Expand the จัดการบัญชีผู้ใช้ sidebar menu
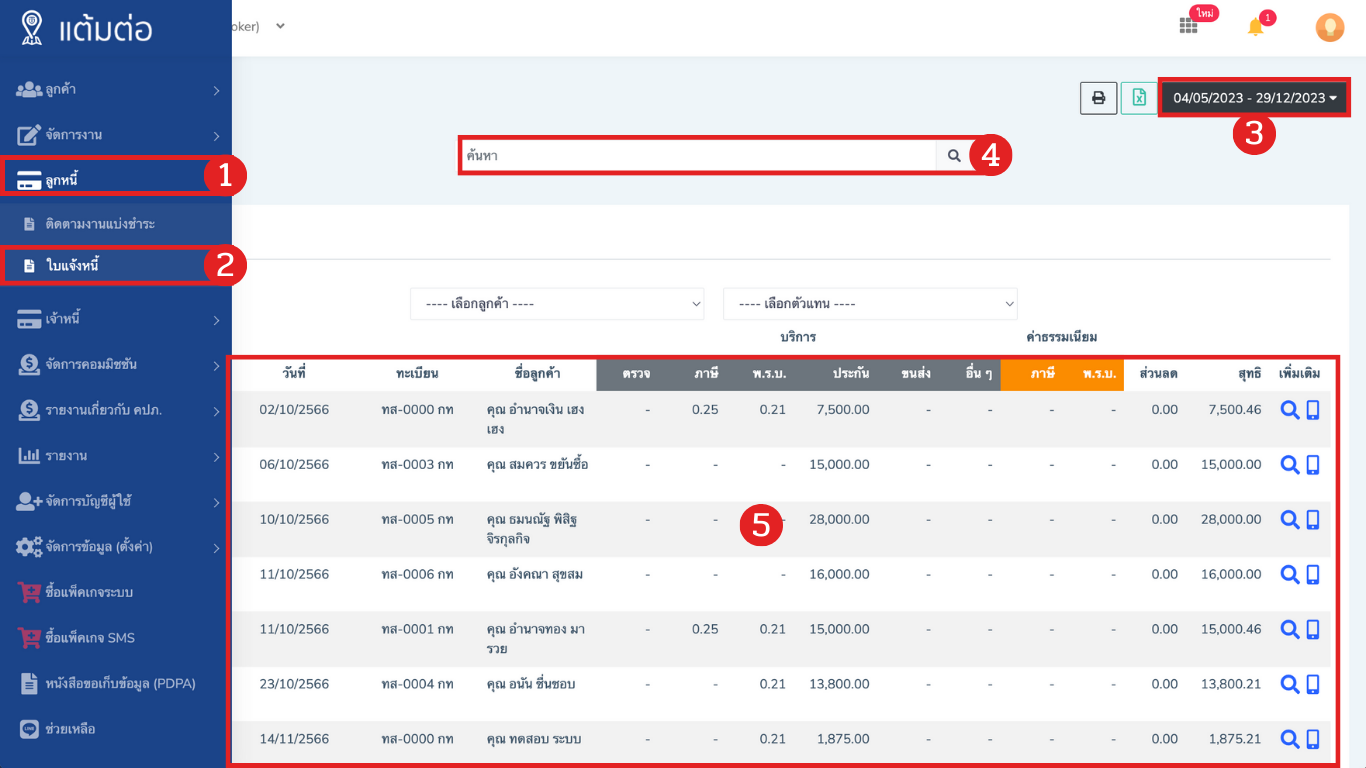The height and width of the screenshot is (768, 1366). click(x=116, y=502)
